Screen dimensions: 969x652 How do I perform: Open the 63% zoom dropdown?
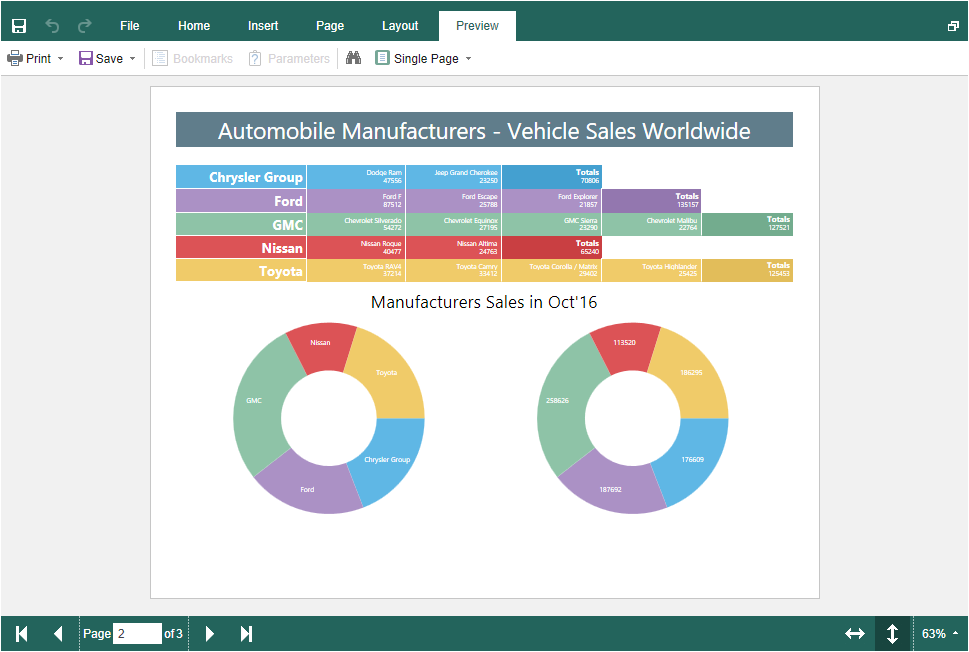pos(940,633)
